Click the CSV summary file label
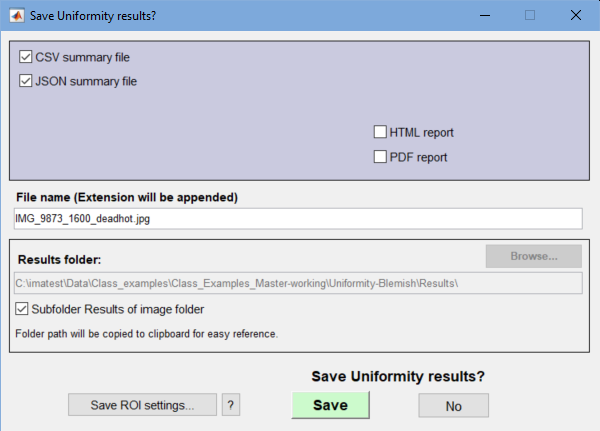The image size is (600, 431). (83, 57)
